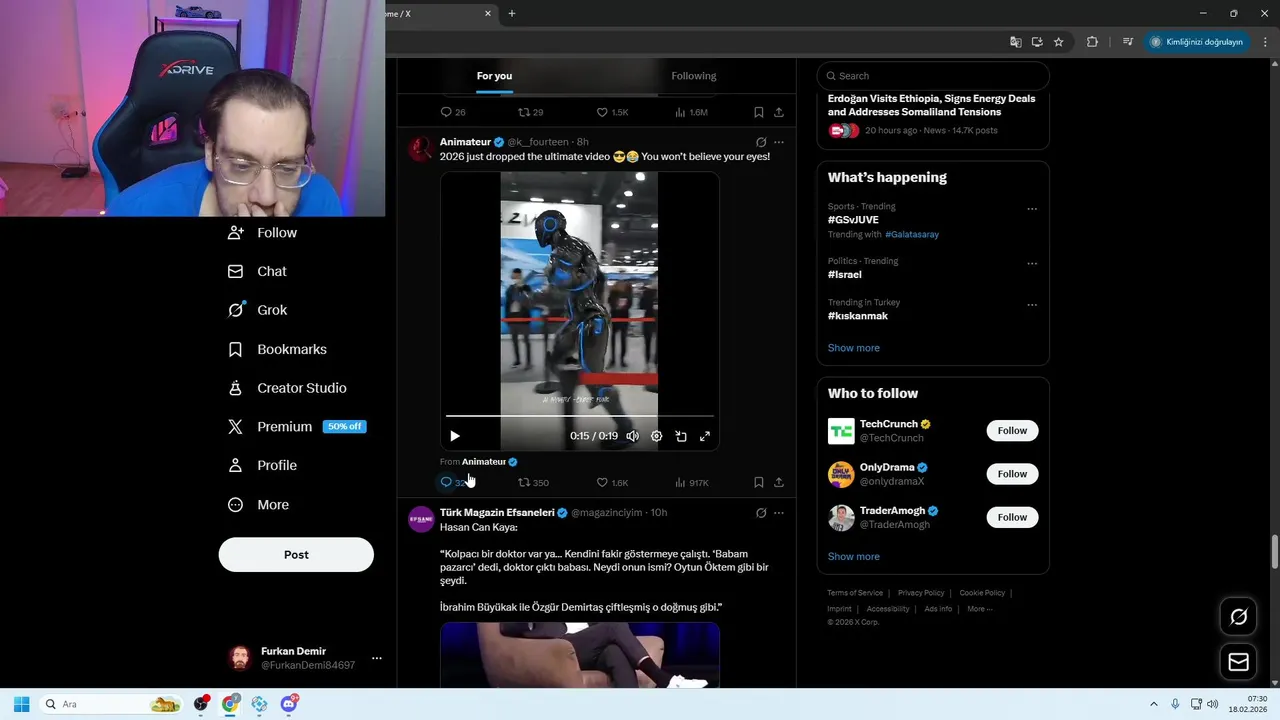
Task: Switch to the For you tab
Action: pyautogui.click(x=494, y=76)
